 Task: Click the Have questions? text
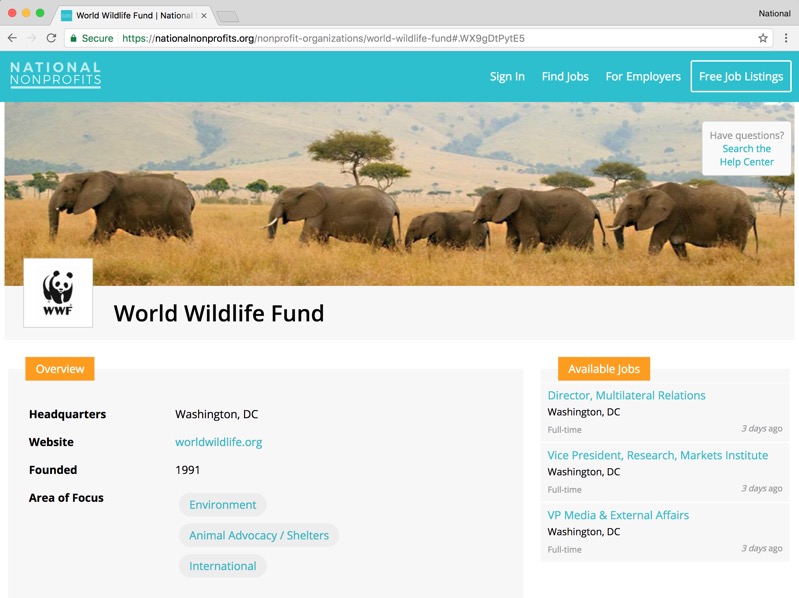pyautogui.click(x=747, y=135)
